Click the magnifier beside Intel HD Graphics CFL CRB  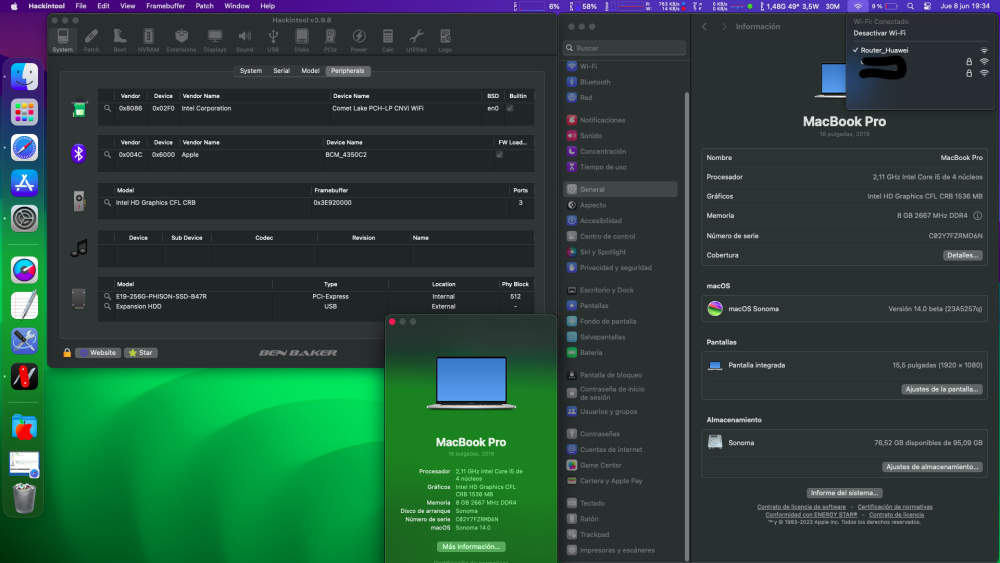click(x=107, y=203)
